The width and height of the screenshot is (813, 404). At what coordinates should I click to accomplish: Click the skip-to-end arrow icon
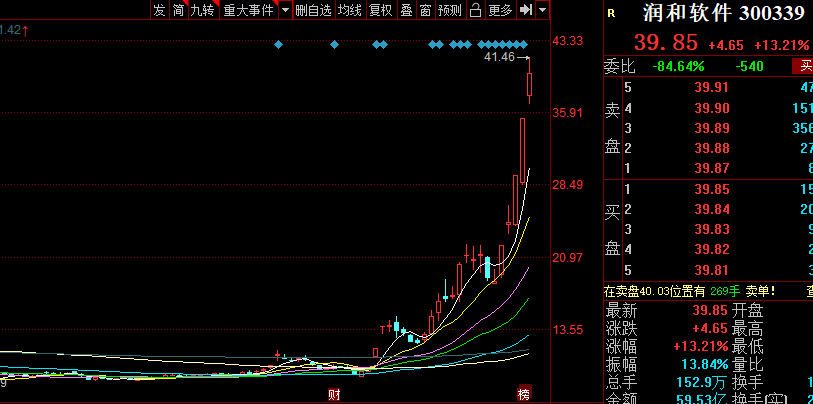point(525,10)
